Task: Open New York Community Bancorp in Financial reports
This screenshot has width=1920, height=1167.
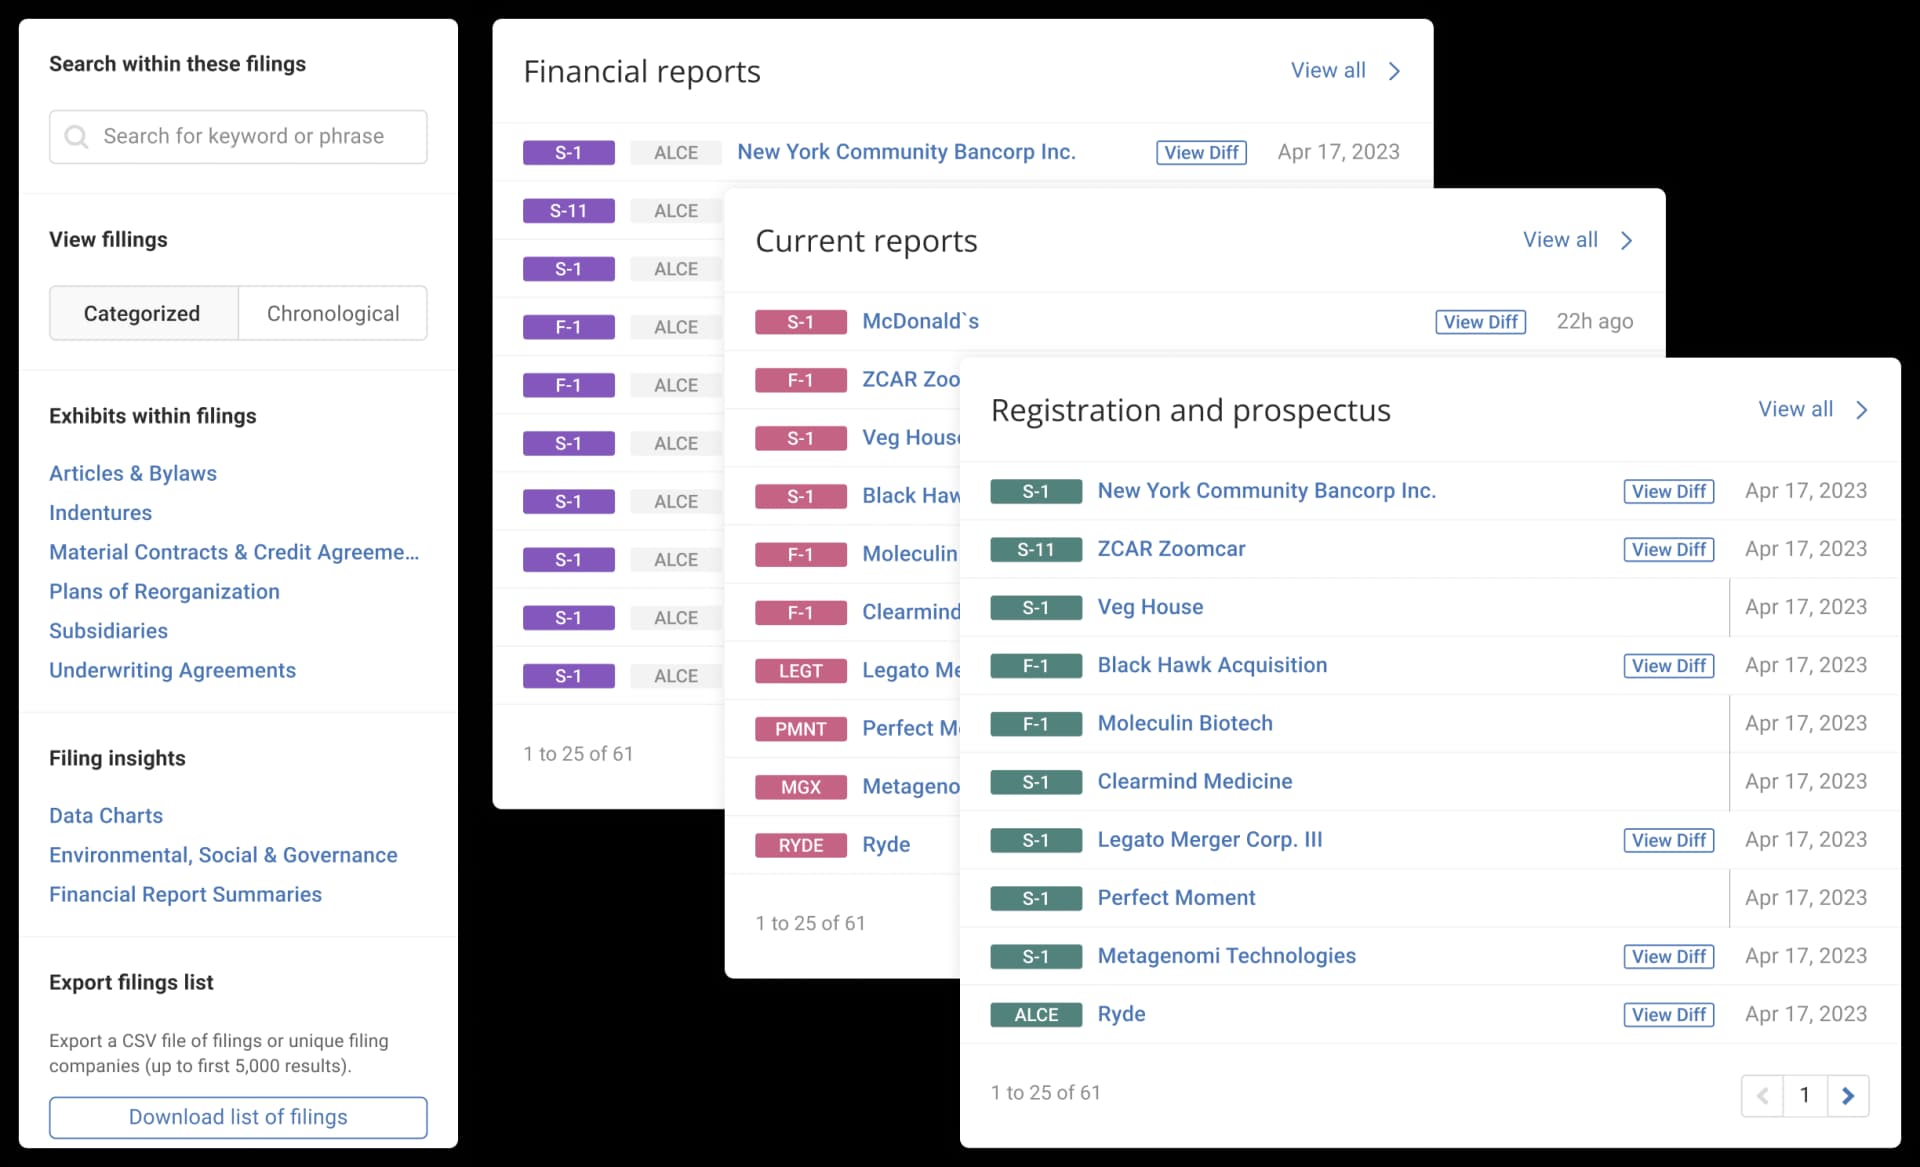Action: tap(906, 152)
